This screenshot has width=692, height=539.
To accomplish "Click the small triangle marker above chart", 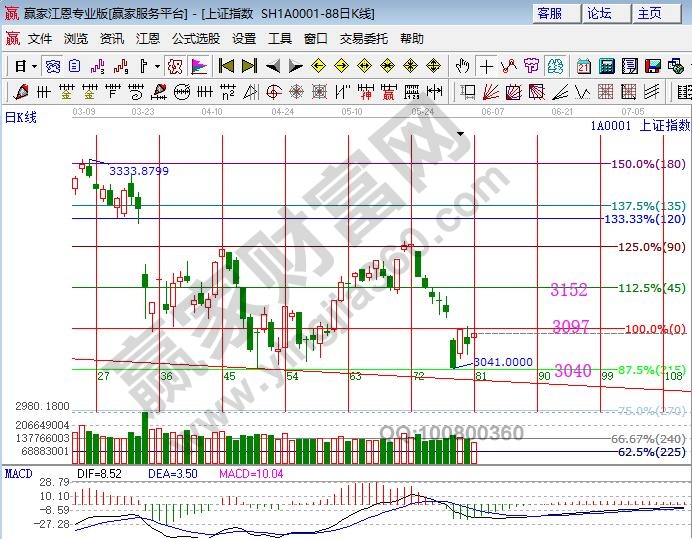I will [460, 133].
